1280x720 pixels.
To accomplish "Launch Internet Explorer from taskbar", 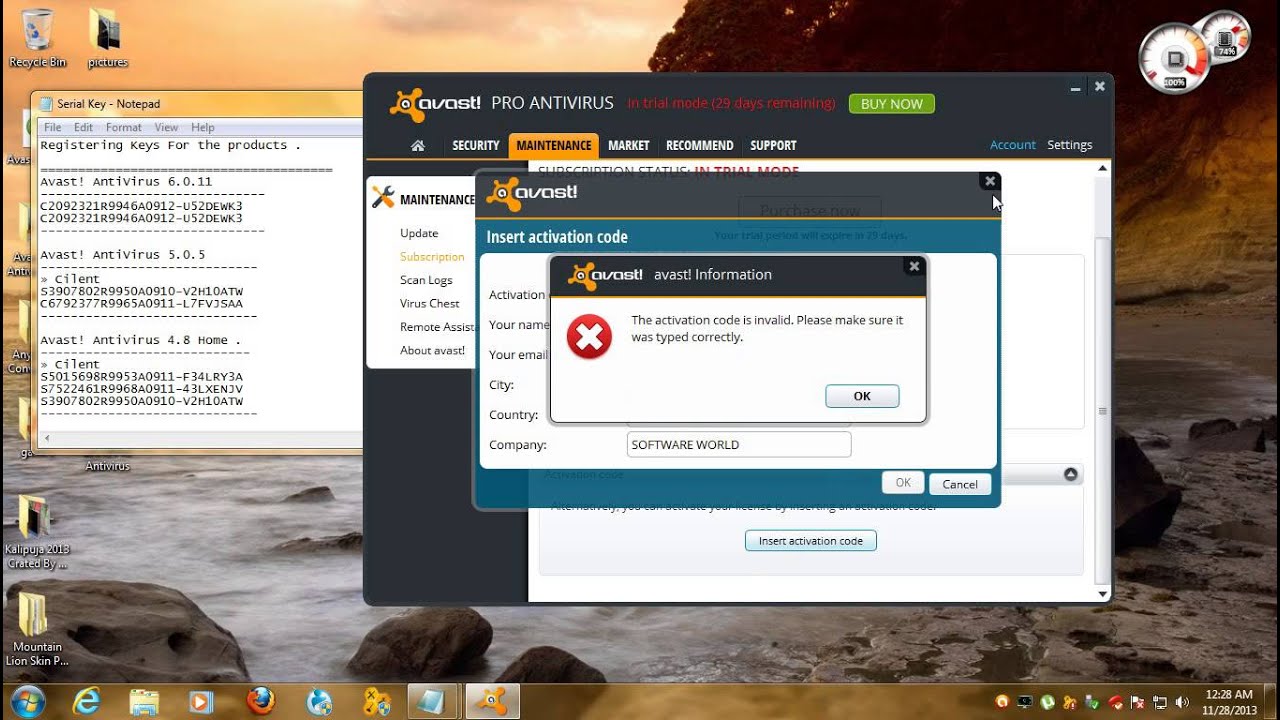I will coord(86,701).
